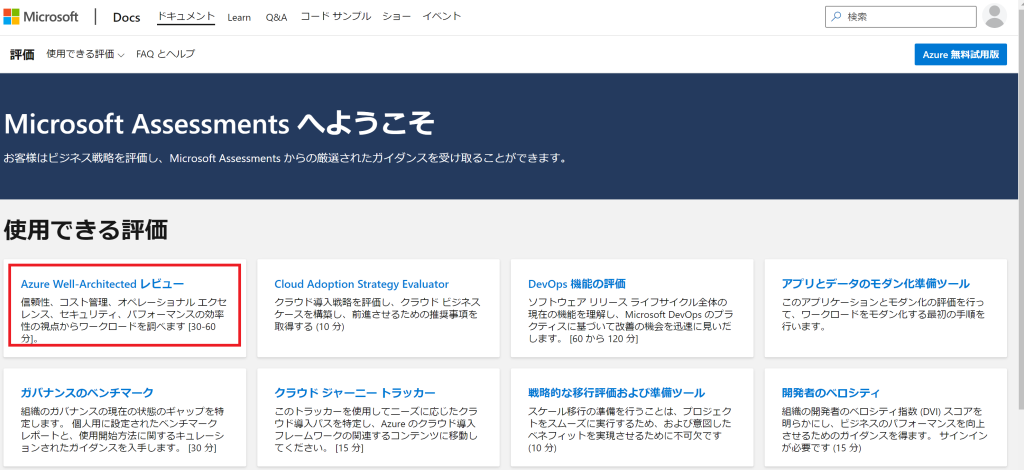
Task: Open クラウド ジャーニー トラッカー
Action: [x=355, y=392]
